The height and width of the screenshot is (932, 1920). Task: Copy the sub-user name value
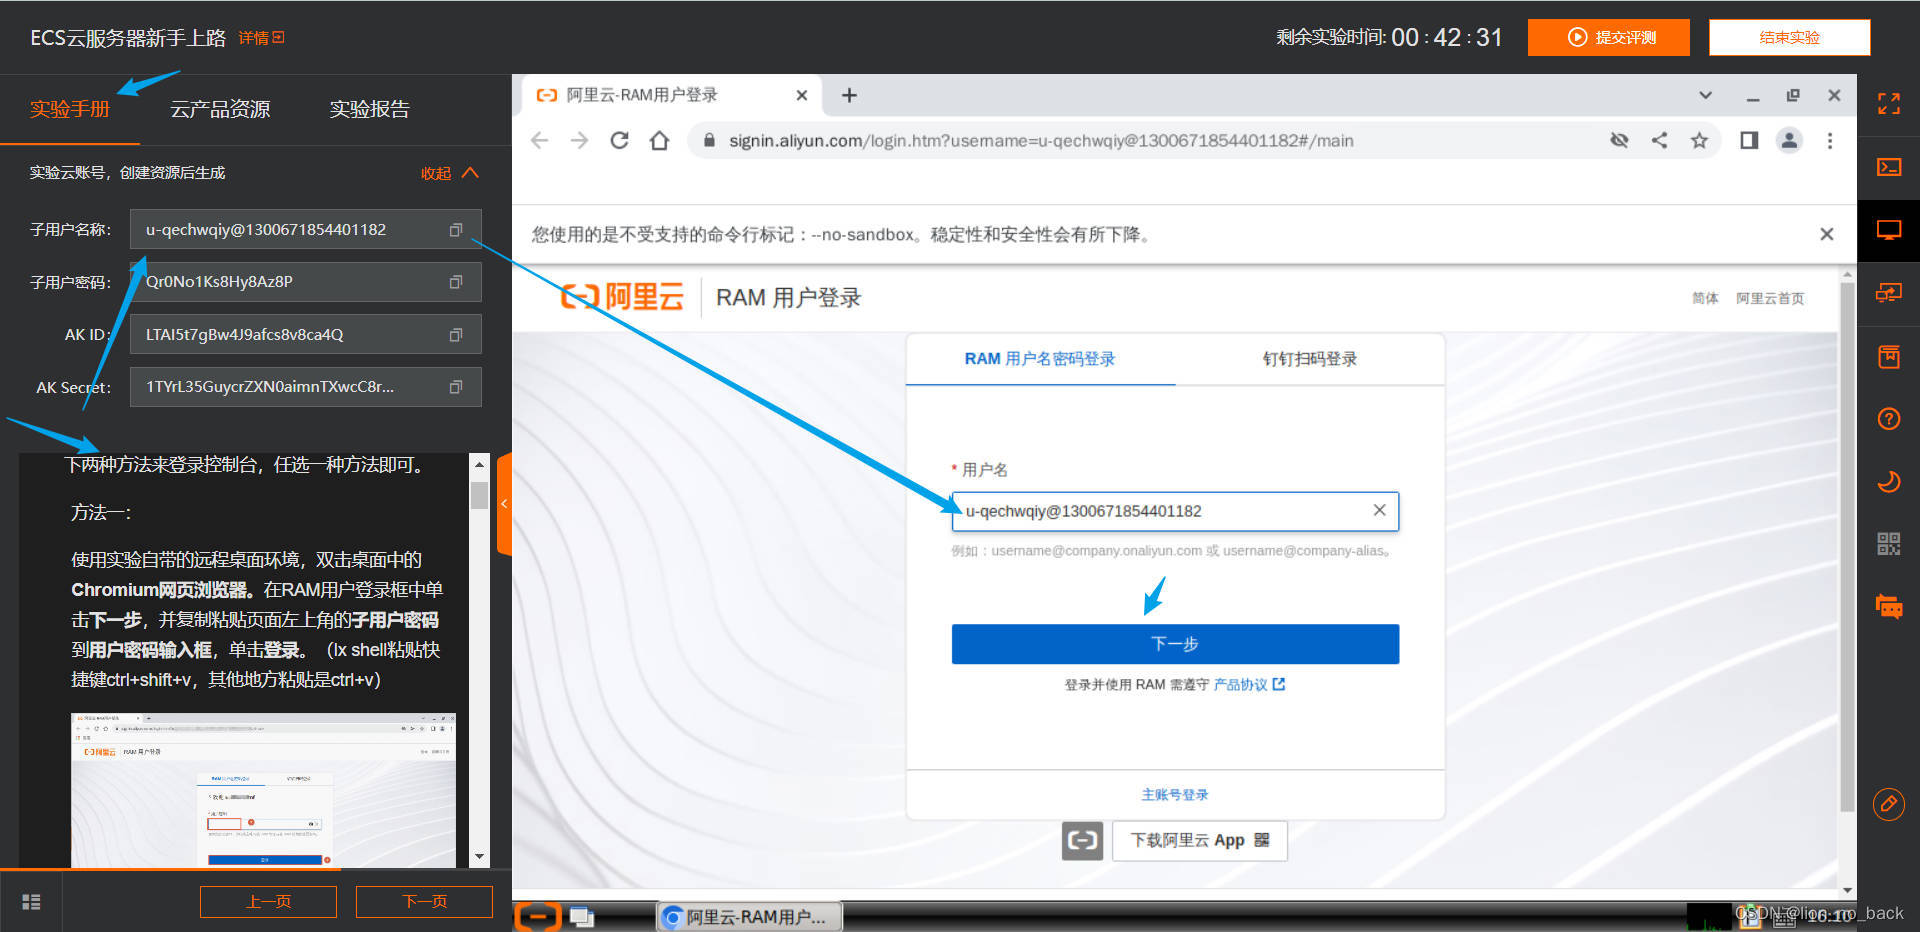click(456, 230)
